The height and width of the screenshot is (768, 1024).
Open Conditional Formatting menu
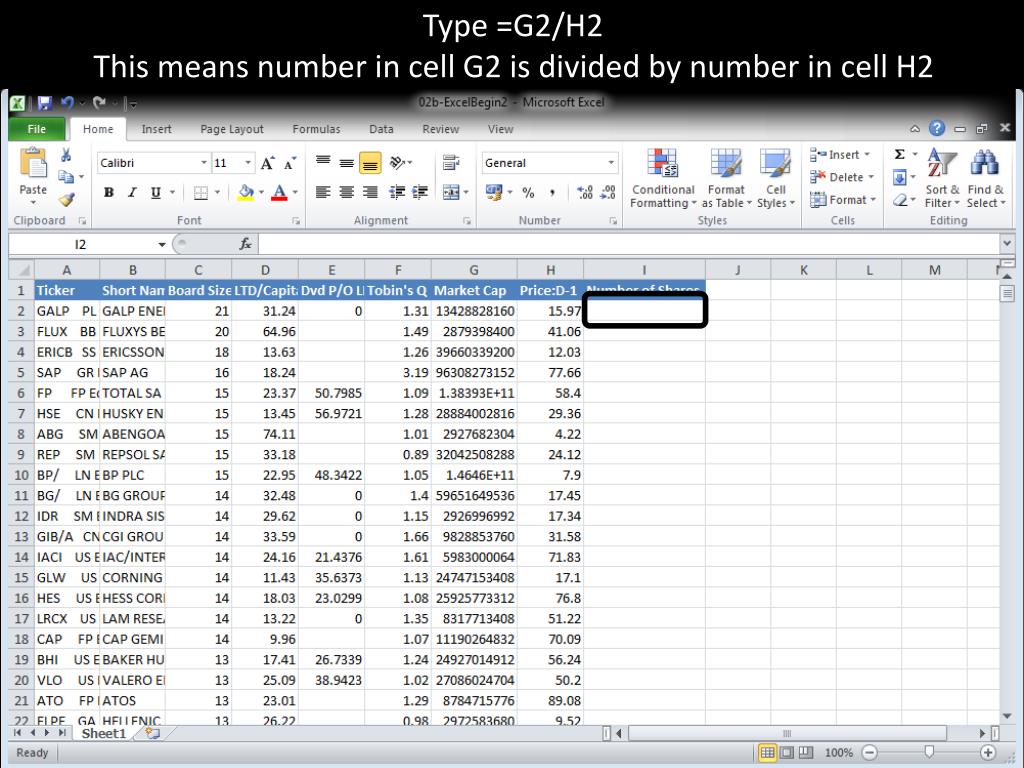(663, 178)
